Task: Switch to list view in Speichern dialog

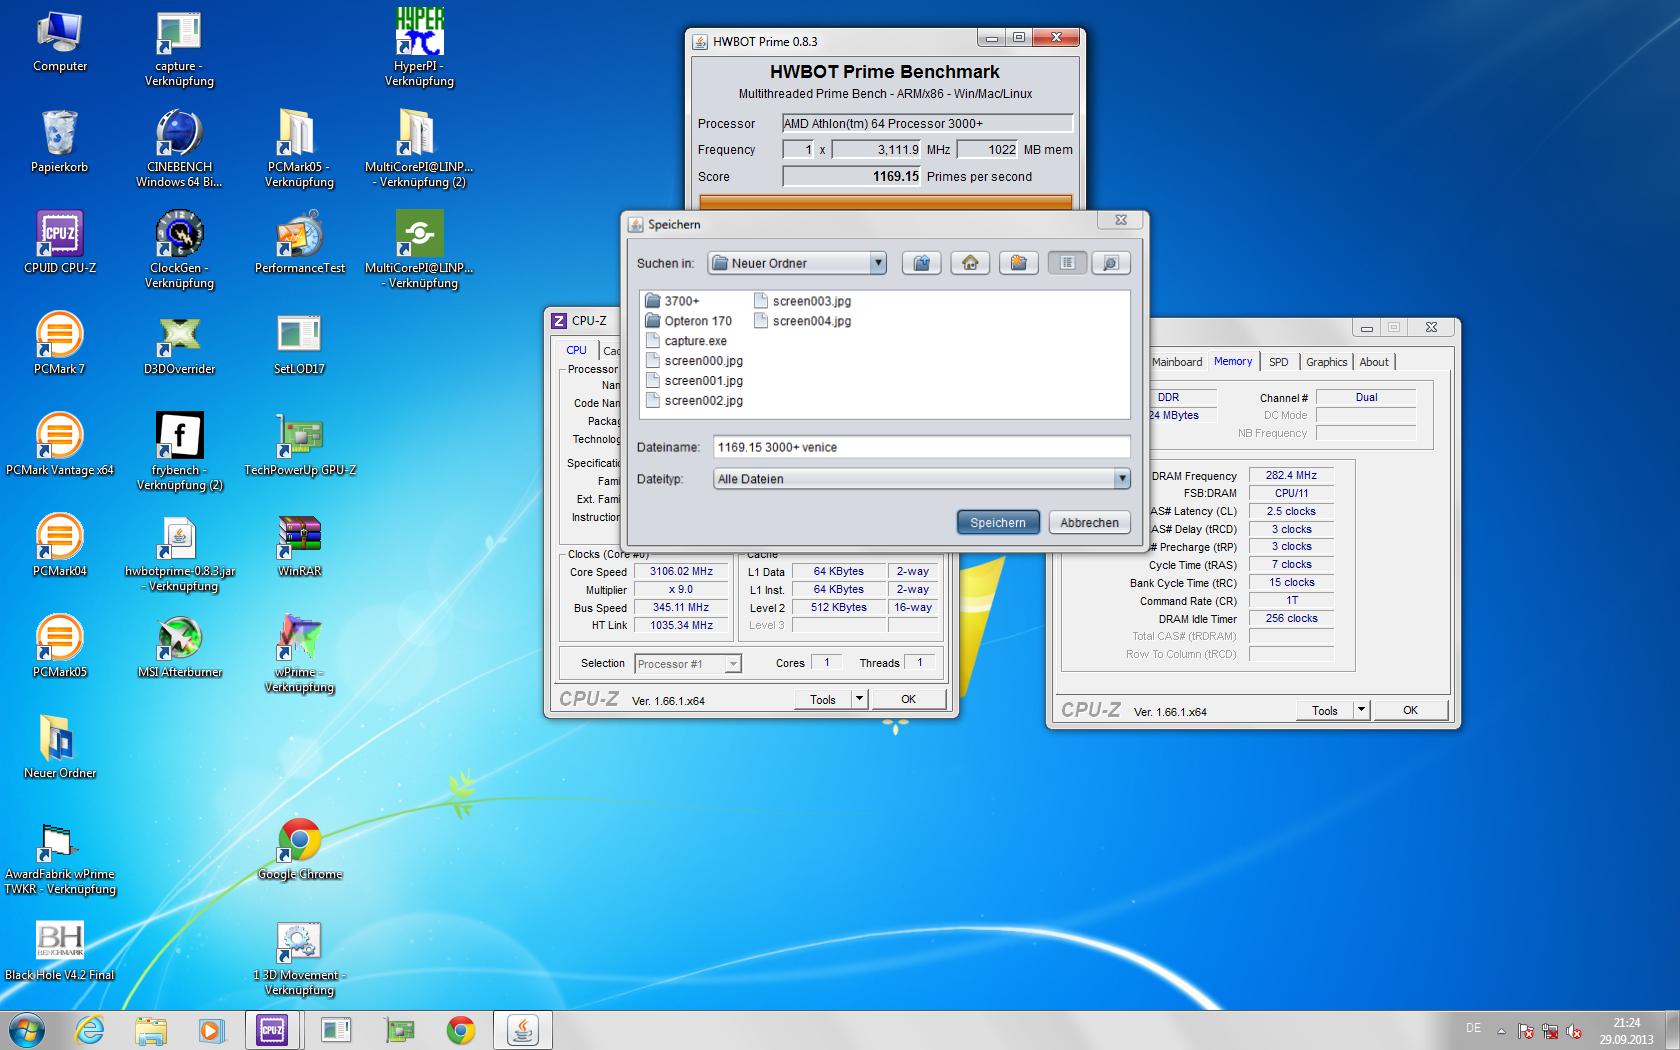Action: click(1067, 263)
